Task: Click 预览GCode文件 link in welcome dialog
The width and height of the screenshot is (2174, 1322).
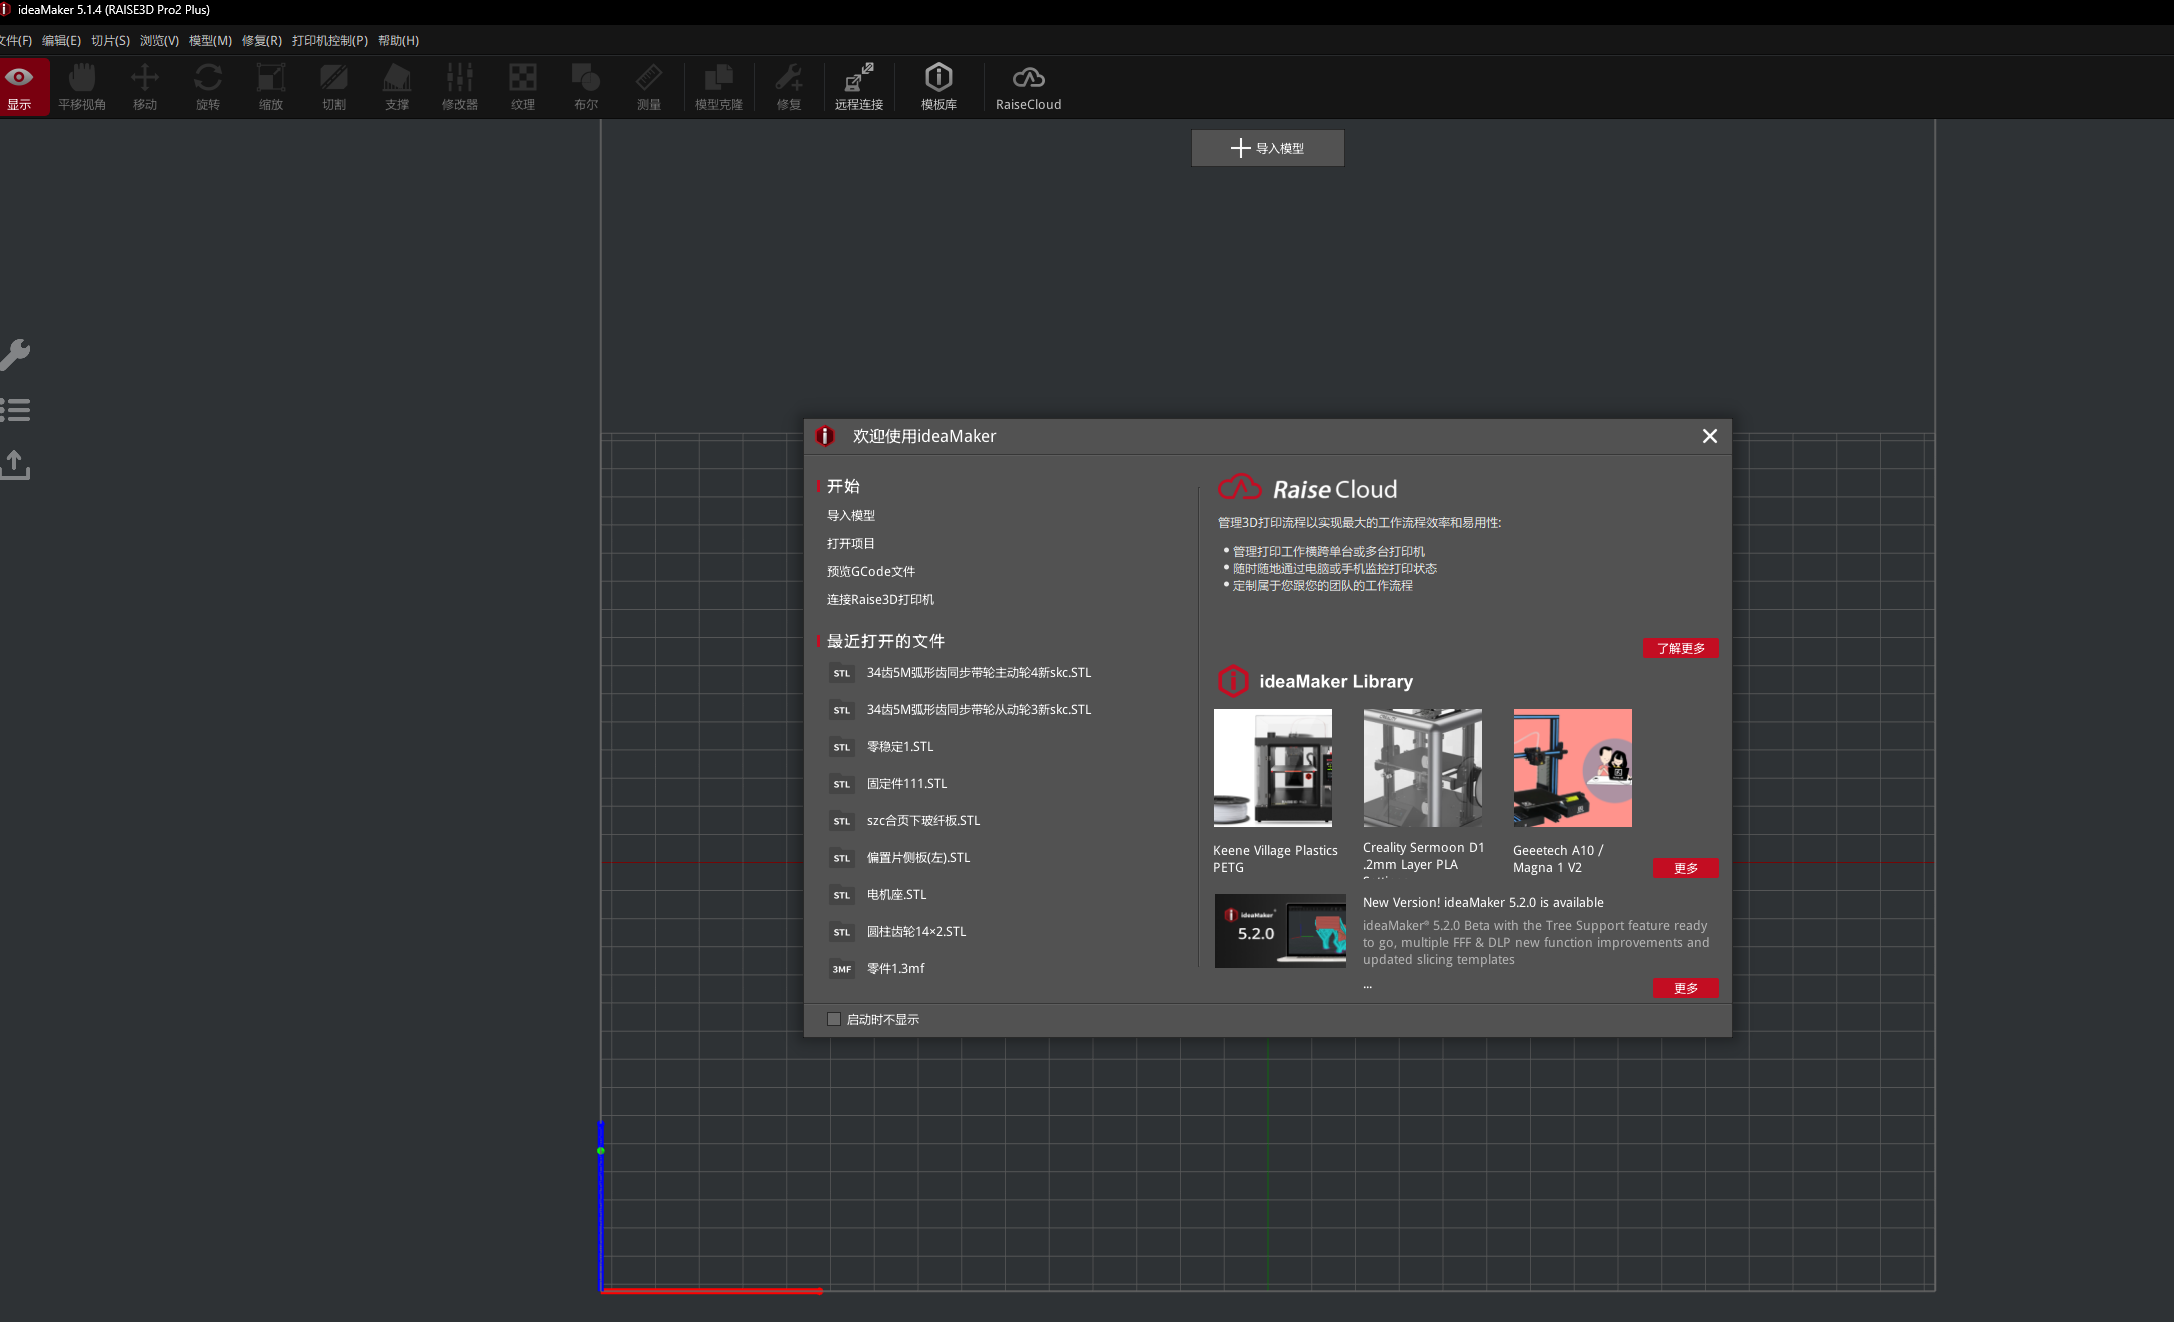Action: coord(870,572)
